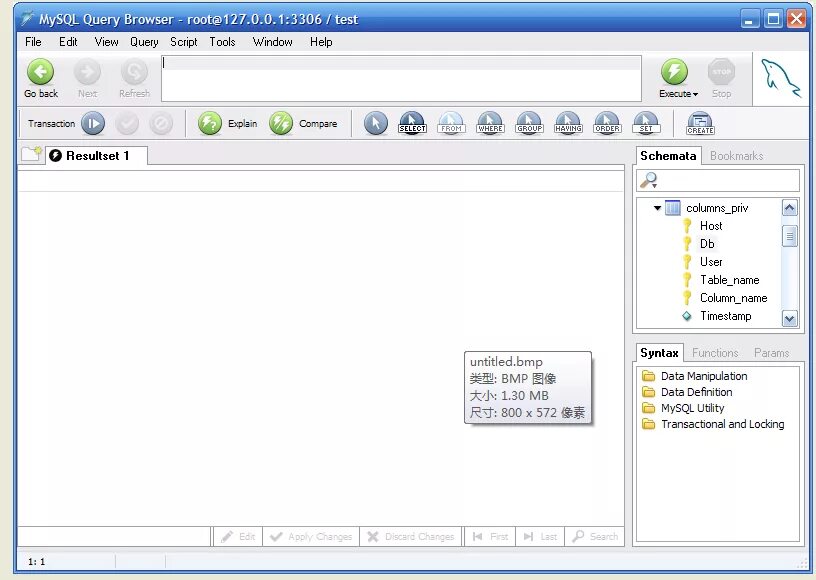The height and width of the screenshot is (580, 816).
Task: Click the CREATE table tool icon
Action: (x=700, y=124)
